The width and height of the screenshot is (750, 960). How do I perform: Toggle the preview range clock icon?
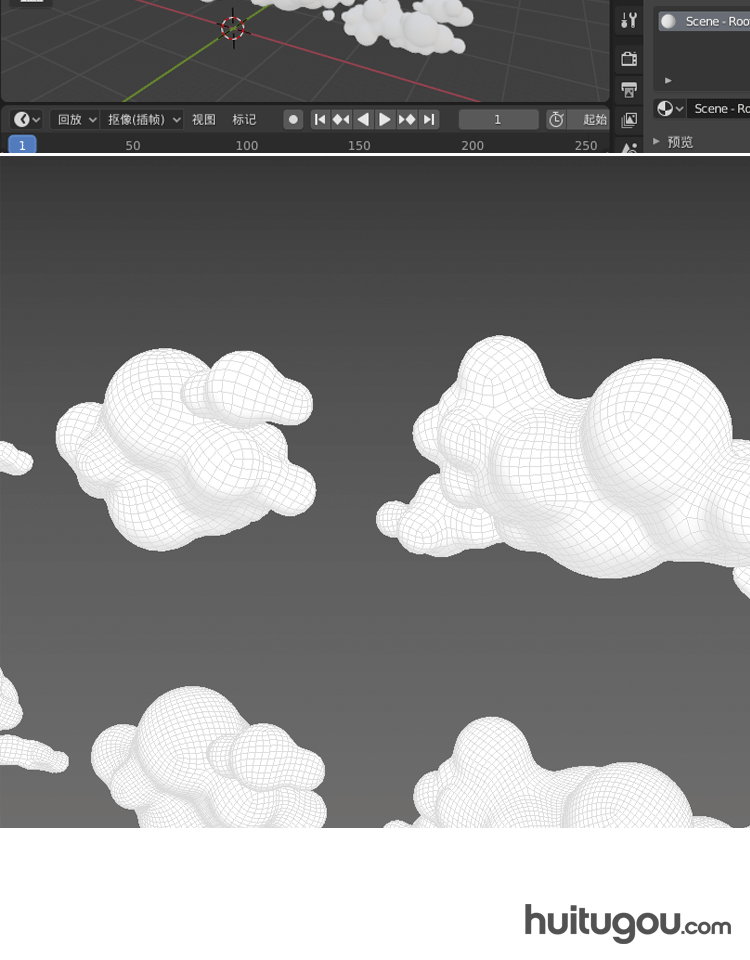(556, 119)
